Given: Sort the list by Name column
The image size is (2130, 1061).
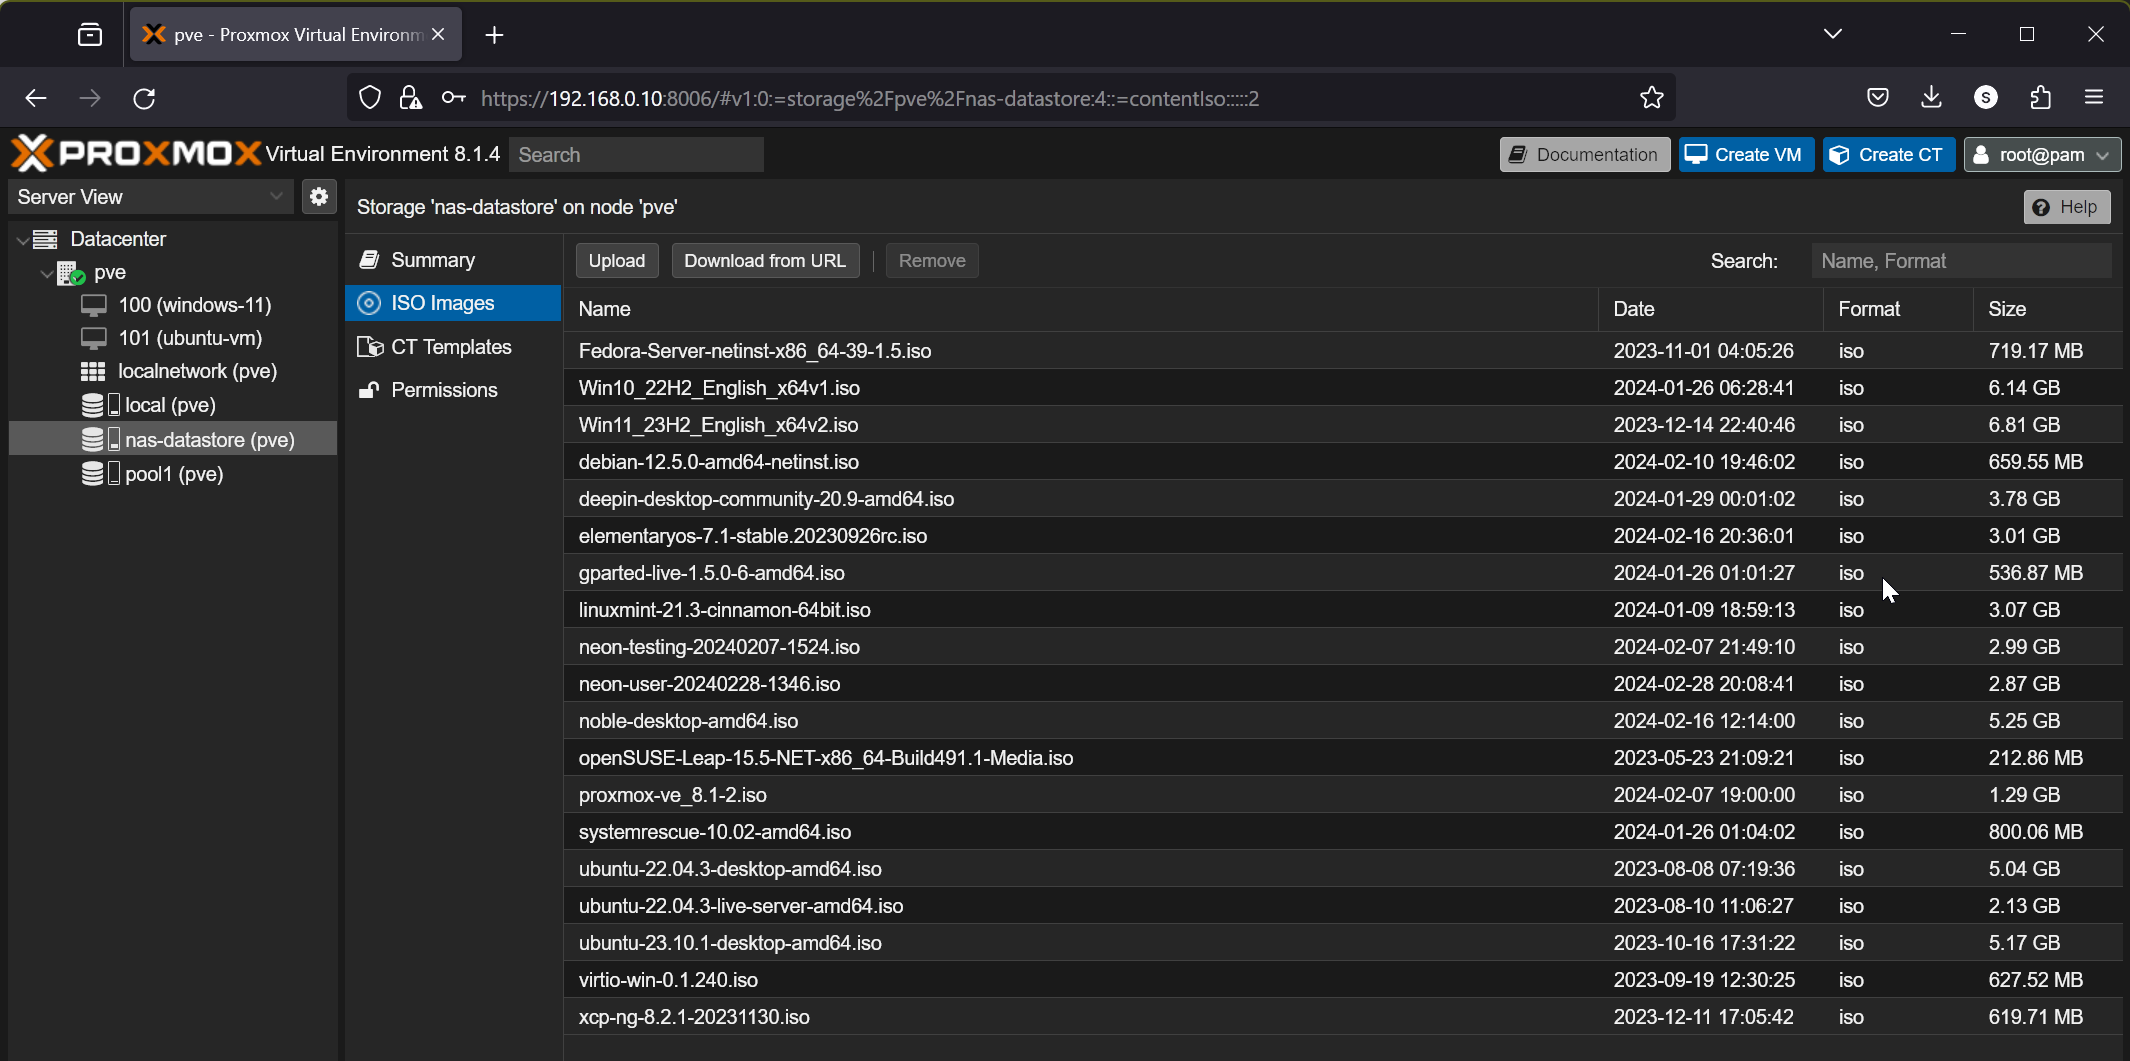Looking at the screenshot, I should [1080, 309].
